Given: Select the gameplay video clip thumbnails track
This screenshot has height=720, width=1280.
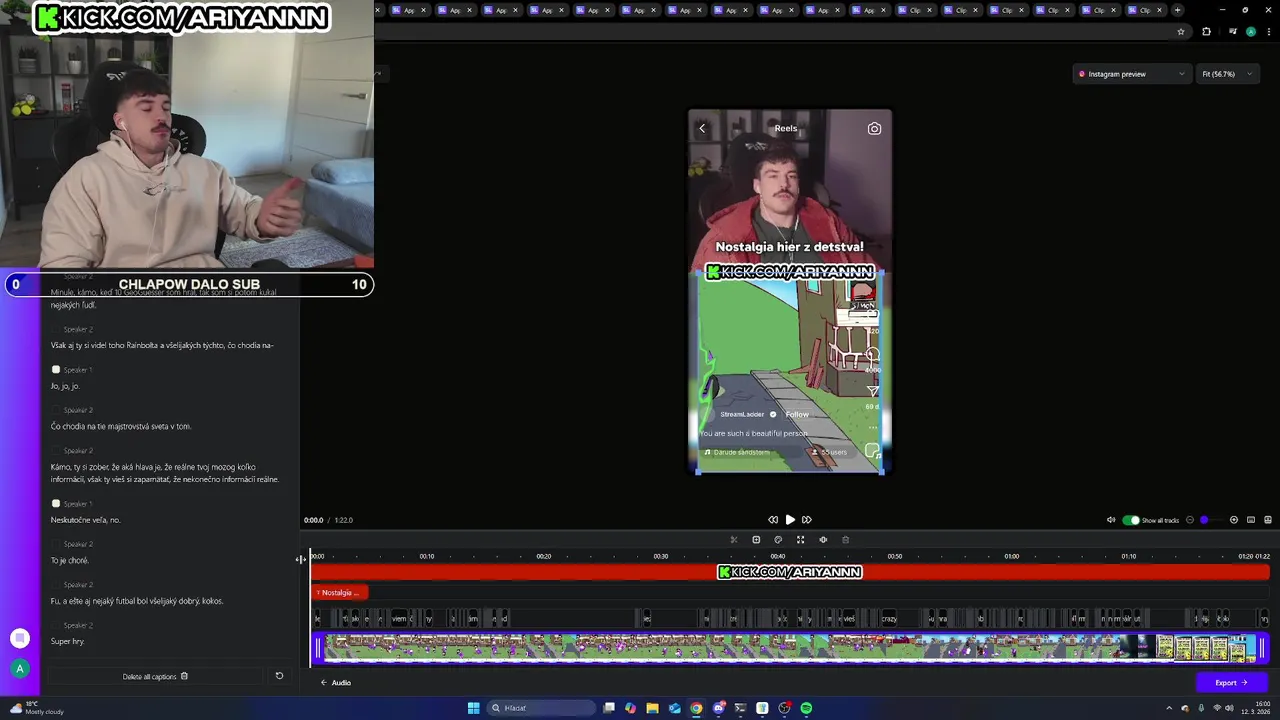Looking at the screenshot, I should (790, 648).
